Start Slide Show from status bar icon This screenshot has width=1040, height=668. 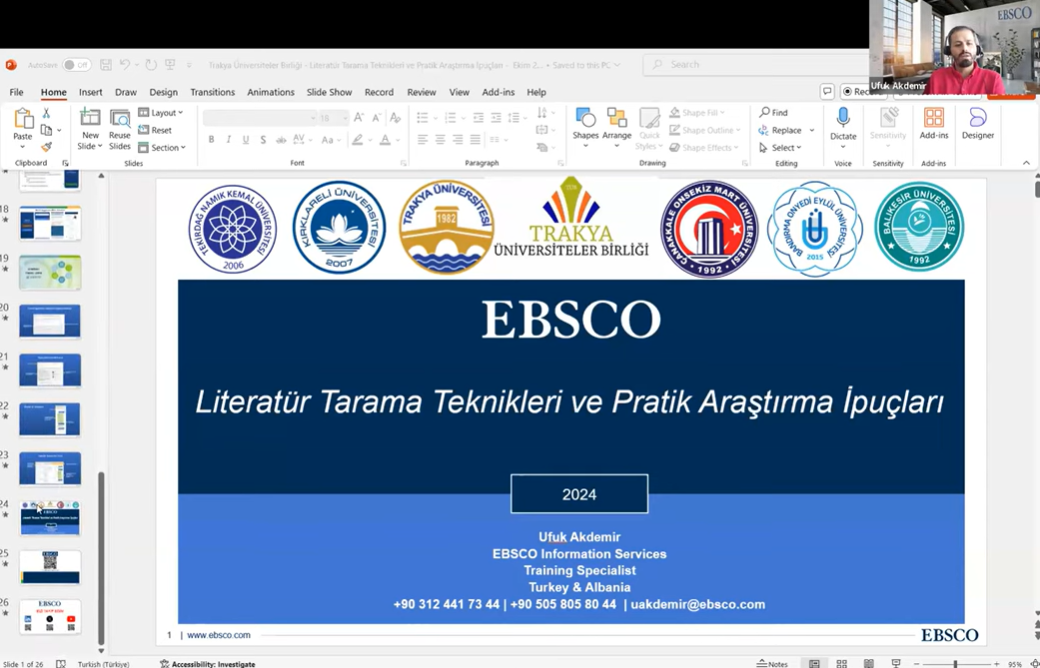click(x=895, y=663)
